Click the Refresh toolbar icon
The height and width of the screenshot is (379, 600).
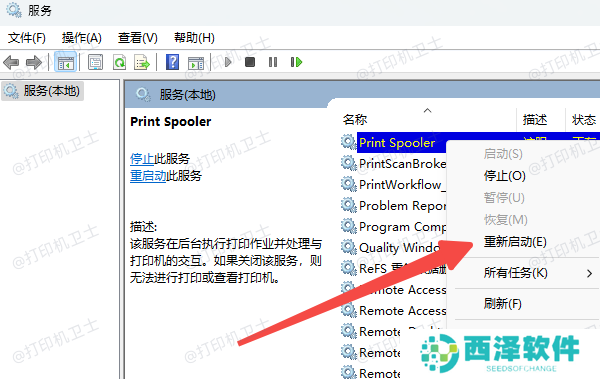119,62
